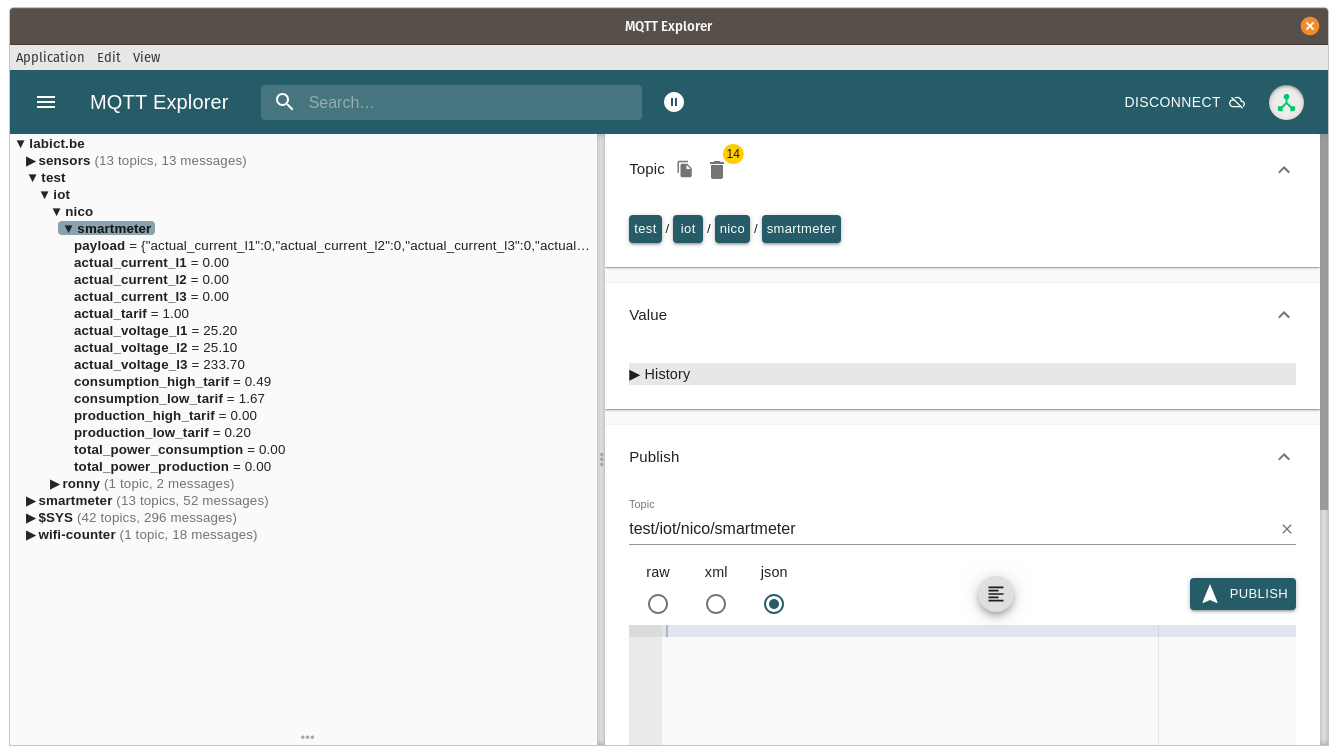This screenshot has height=755, width=1338.
Task: Open the Application menu
Action: coord(50,57)
